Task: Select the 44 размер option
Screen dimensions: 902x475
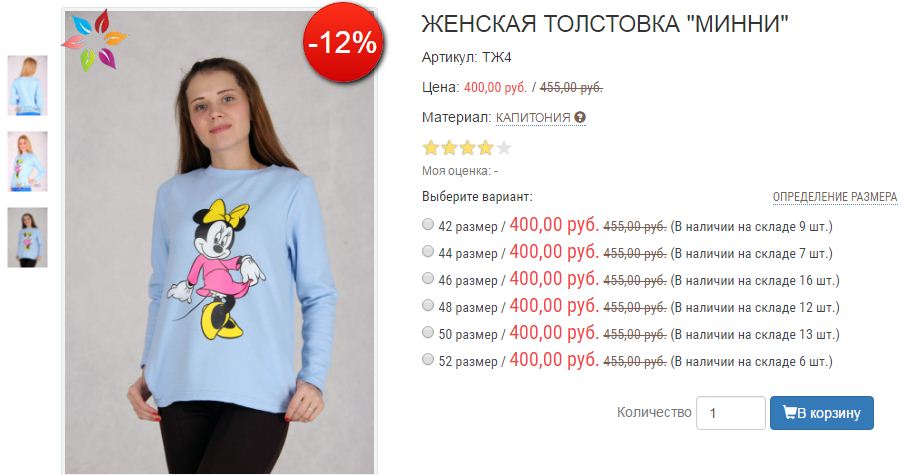Action: (427, 251)
